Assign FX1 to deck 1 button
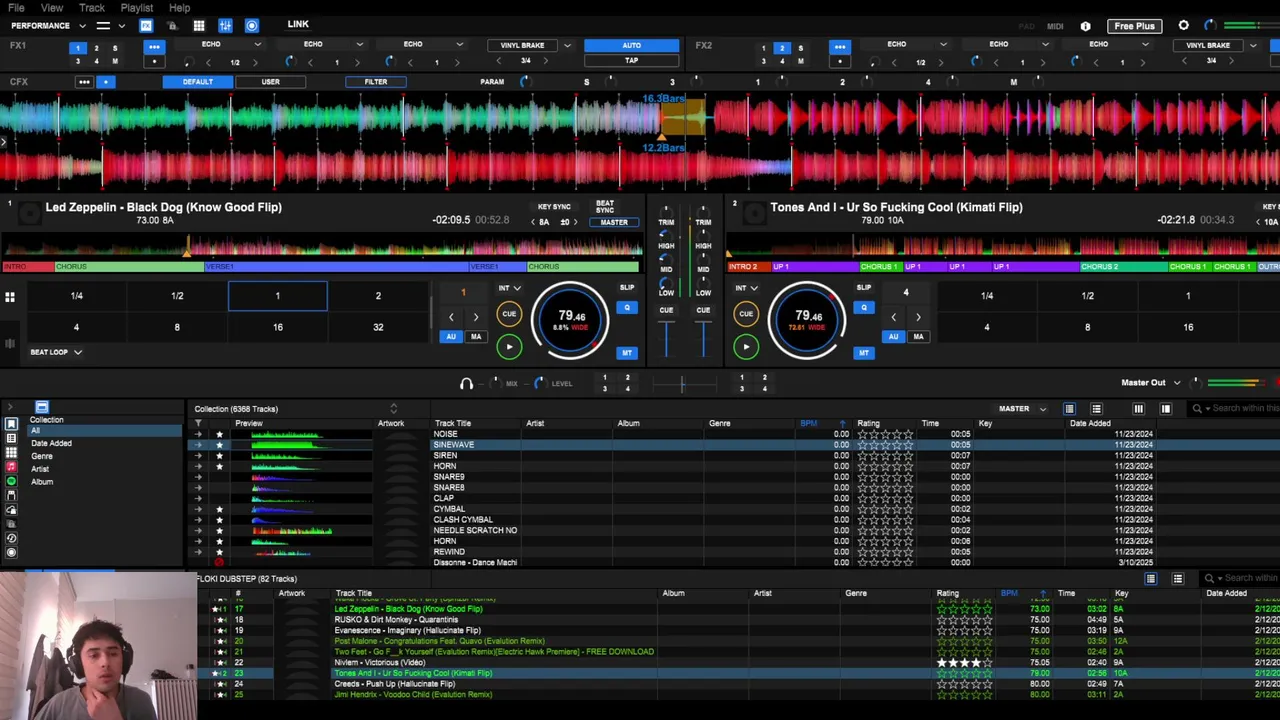Viewport: 1280px width, 720px height. coord(78,47)
